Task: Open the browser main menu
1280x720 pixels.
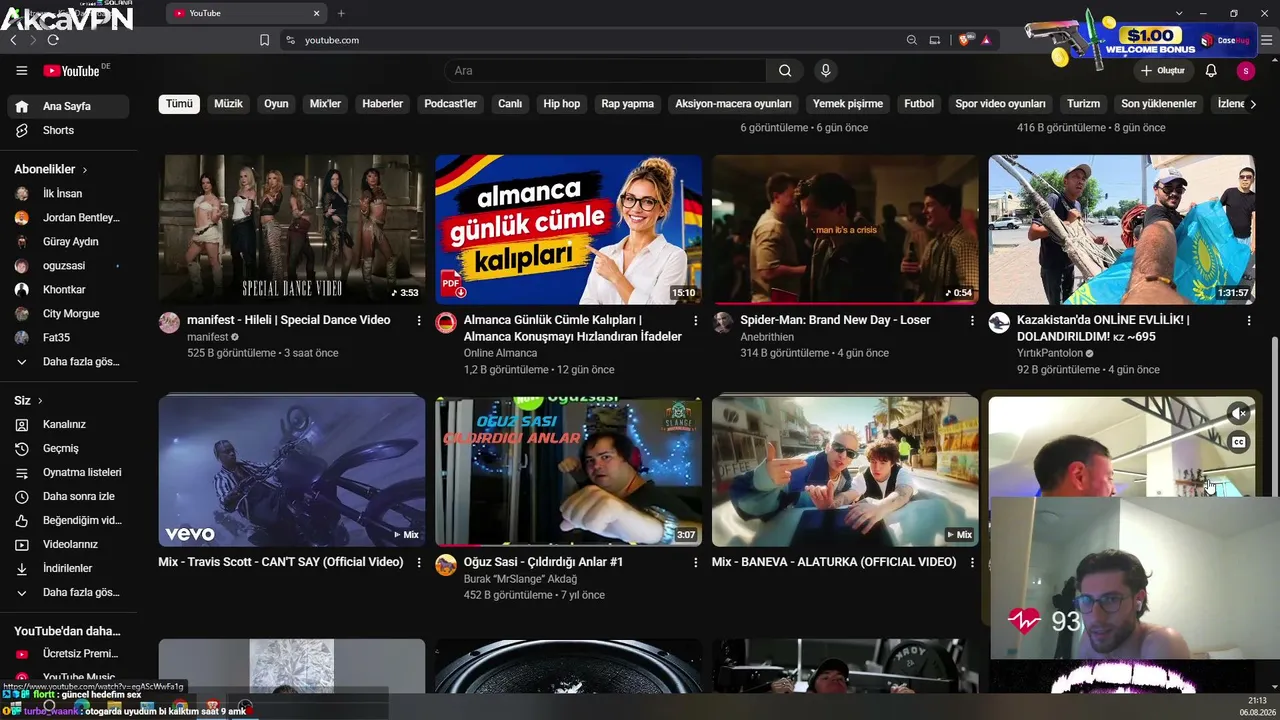Action: pyautogui.click(x=1266, y=40)
